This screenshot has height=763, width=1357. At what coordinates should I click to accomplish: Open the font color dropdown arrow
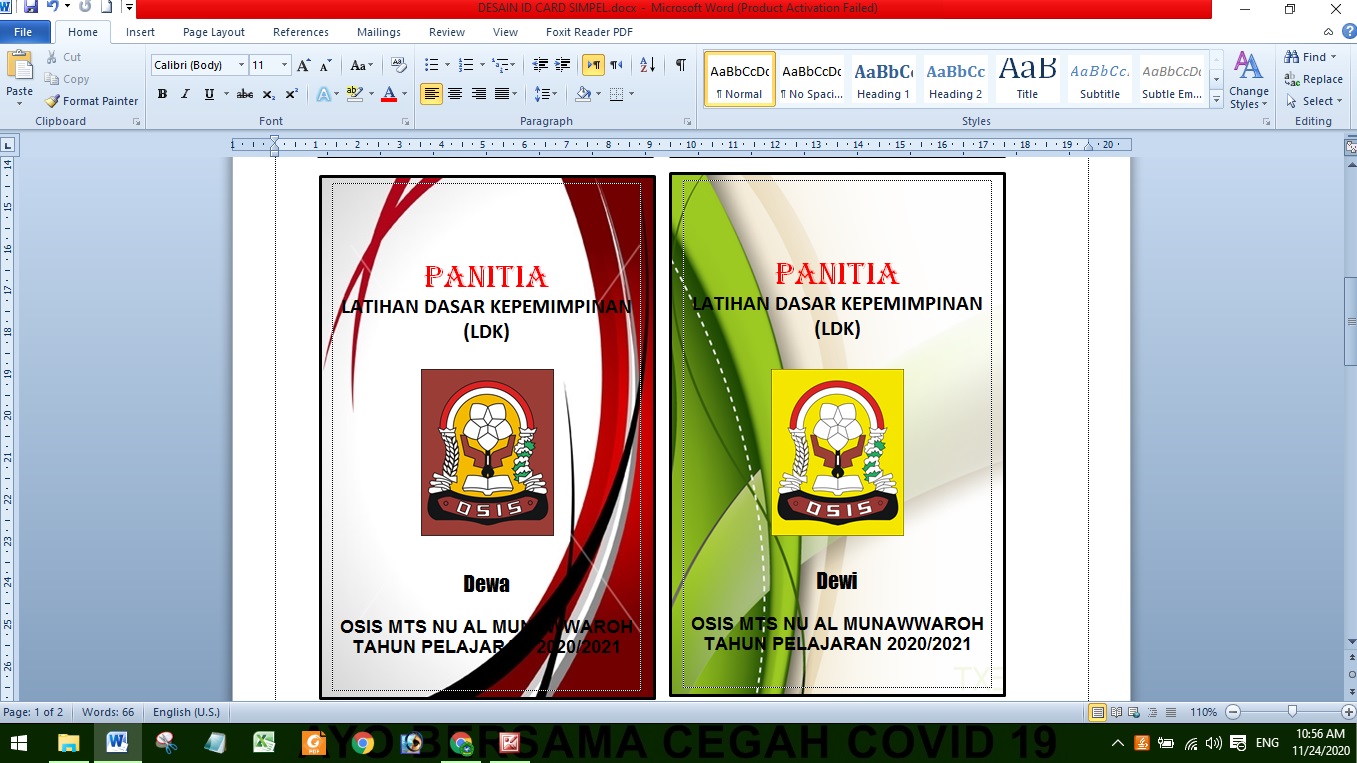tap(404, 94)
